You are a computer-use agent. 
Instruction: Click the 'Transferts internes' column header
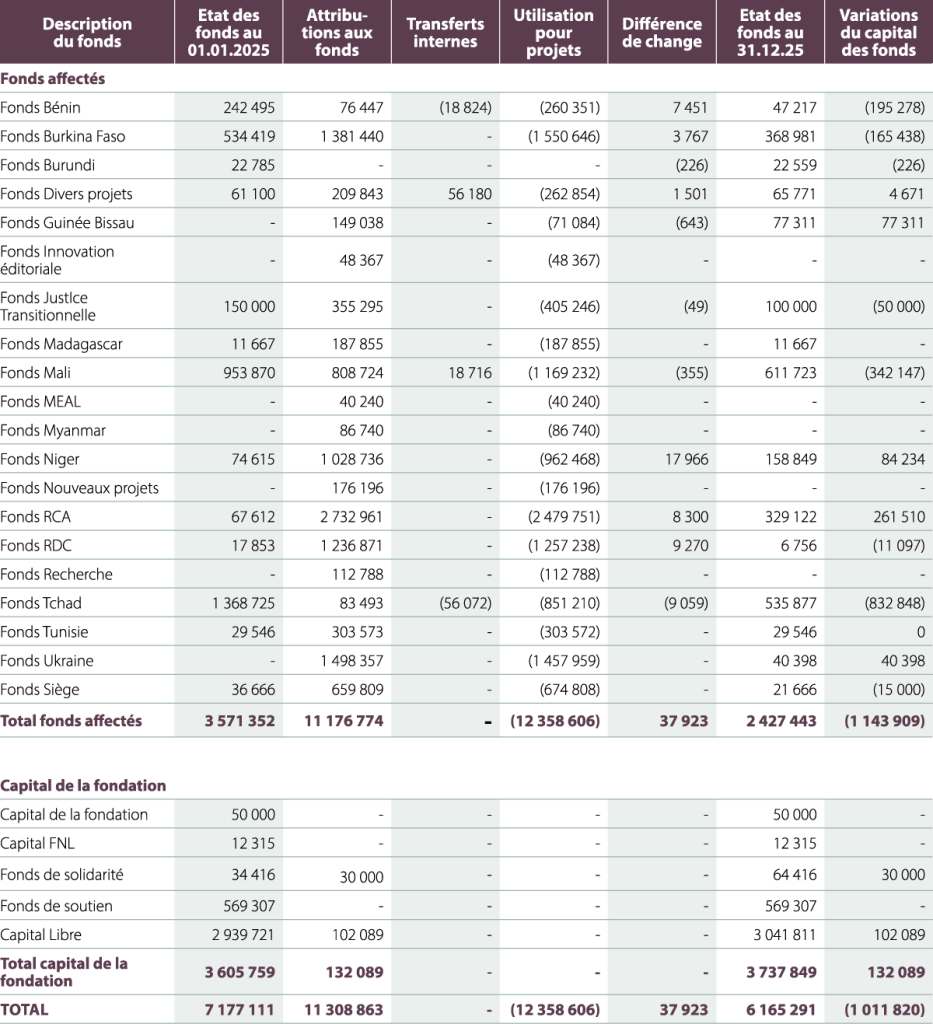pyautogui.click(x=445, y=32)
